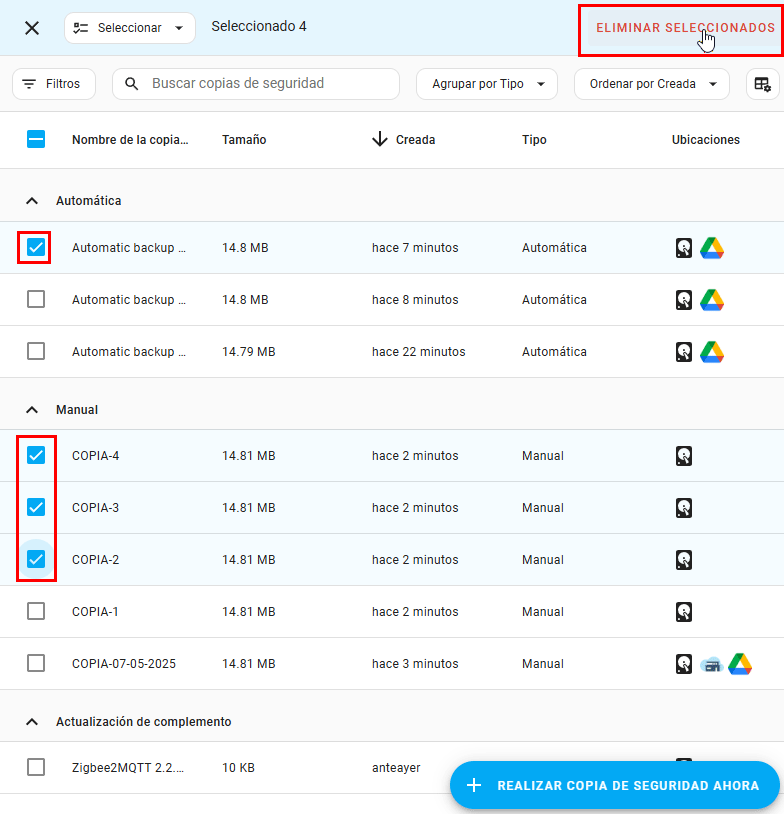Open the Seleccionar dropdown

click(129, 28)
